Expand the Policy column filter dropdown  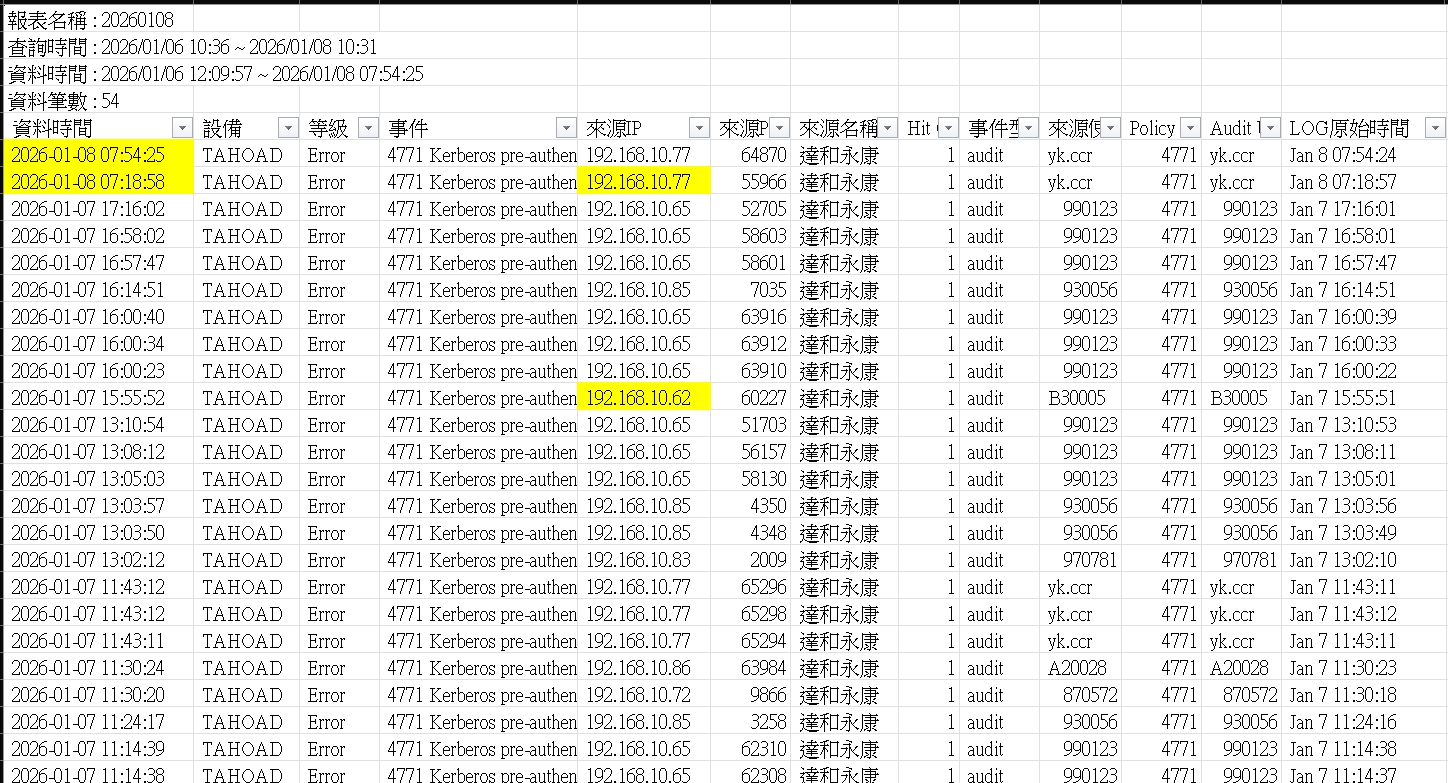1190,128
